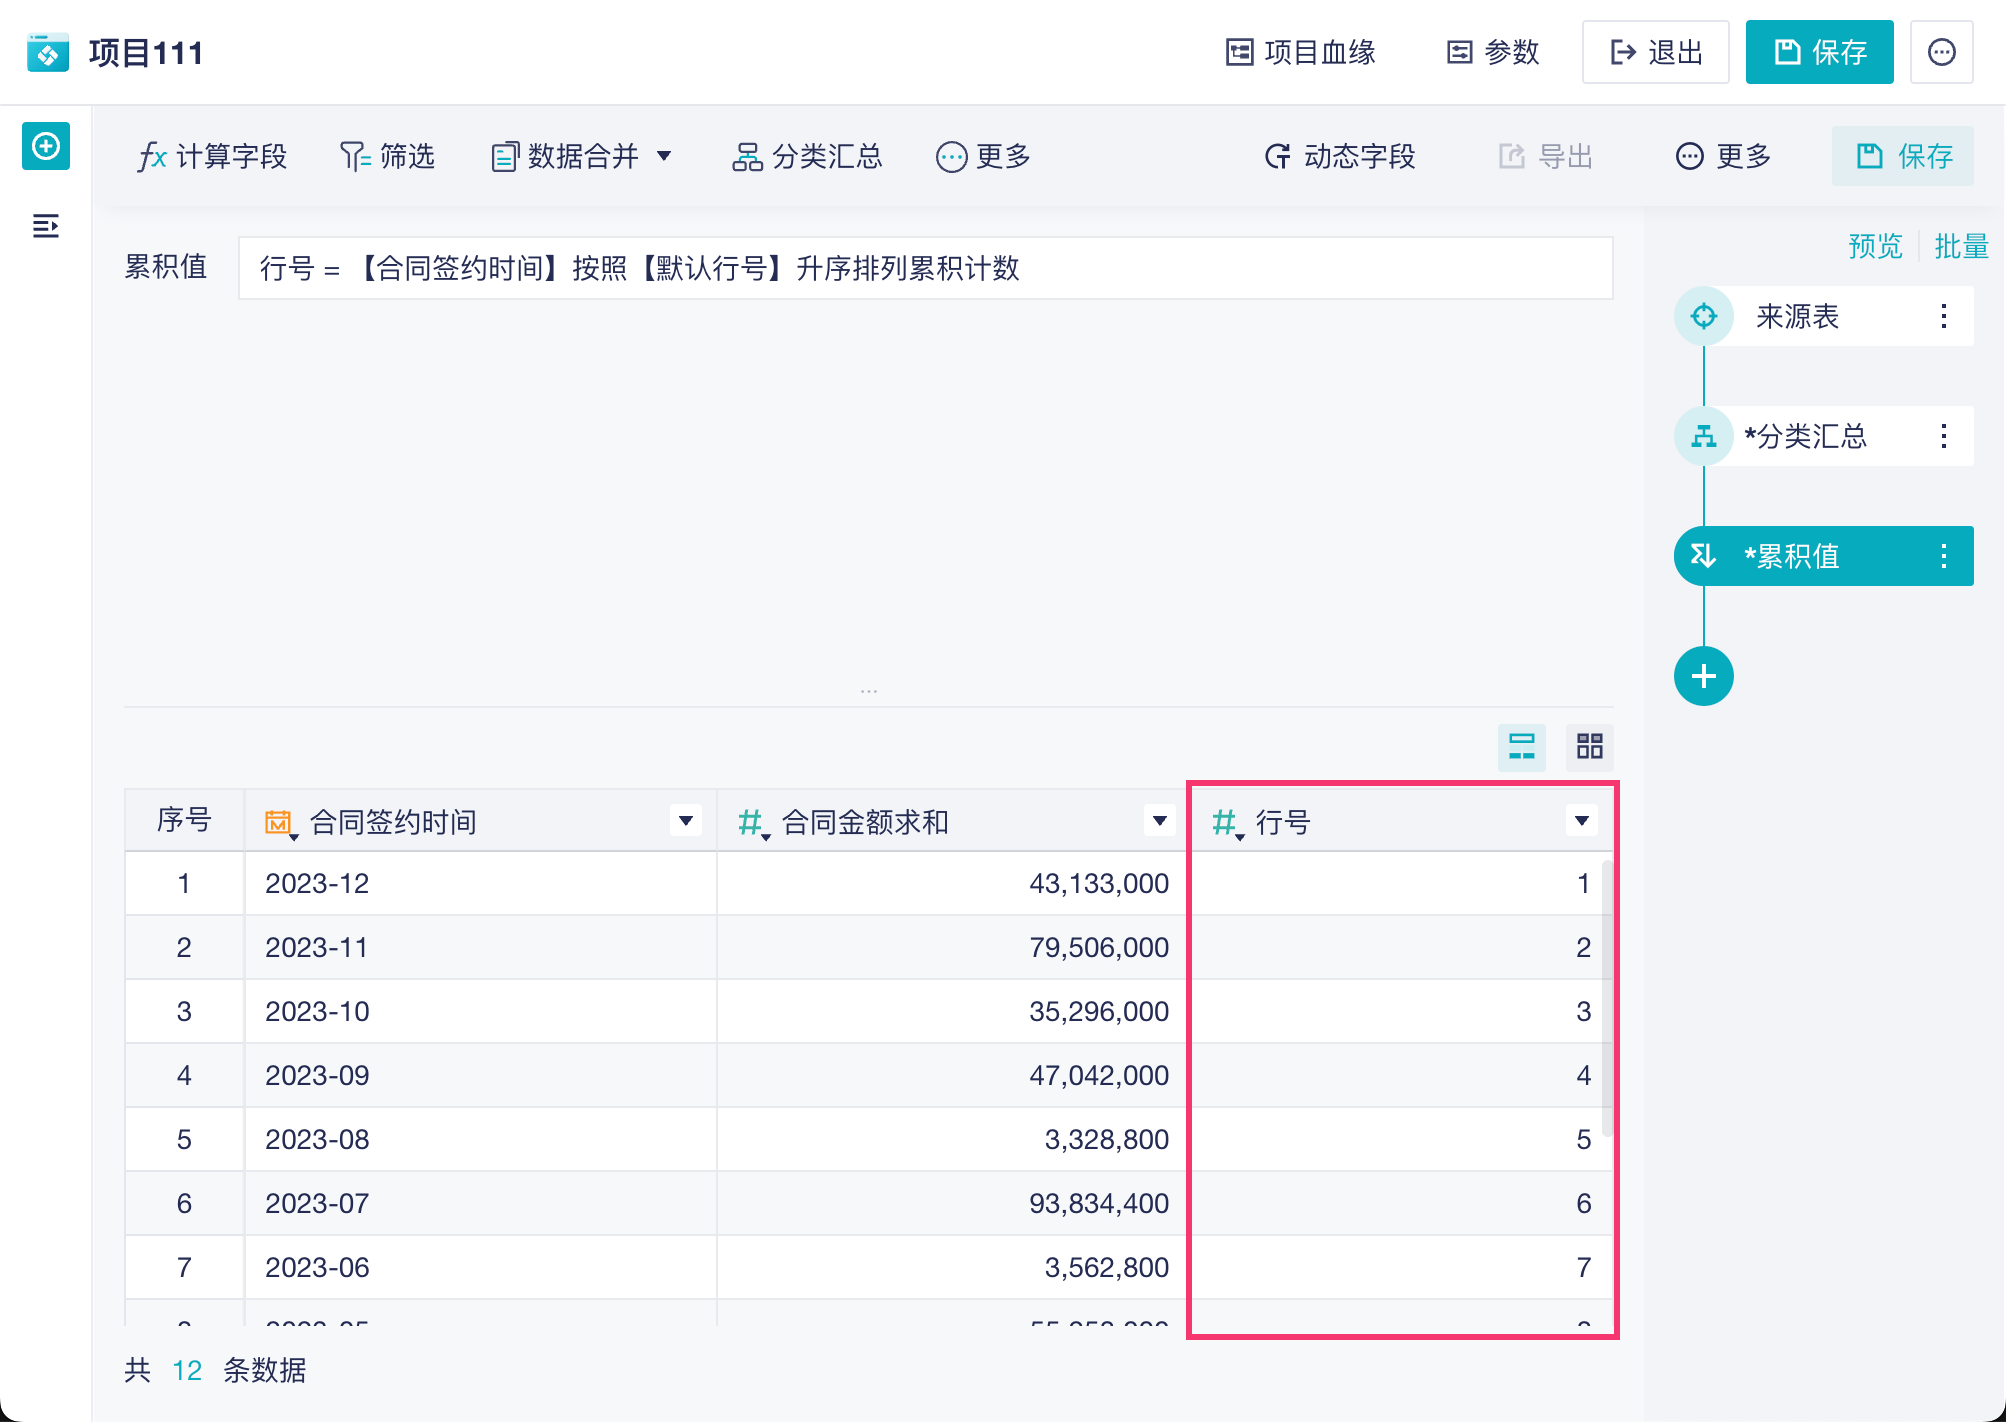Click the table vertical scrollbar
The height and width of the screenshot is (1422, 2006).
[1606, 1000]
